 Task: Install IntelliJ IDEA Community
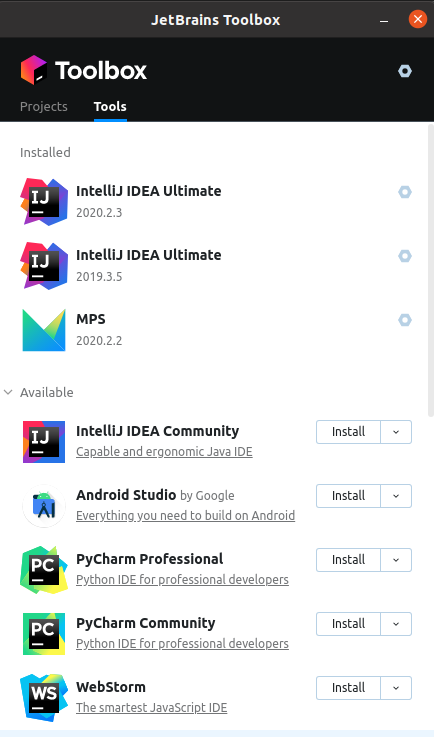coord(348,432)
